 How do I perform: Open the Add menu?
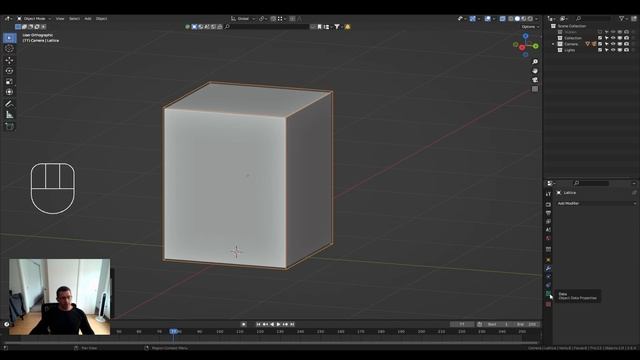click(x=88, y=18)
